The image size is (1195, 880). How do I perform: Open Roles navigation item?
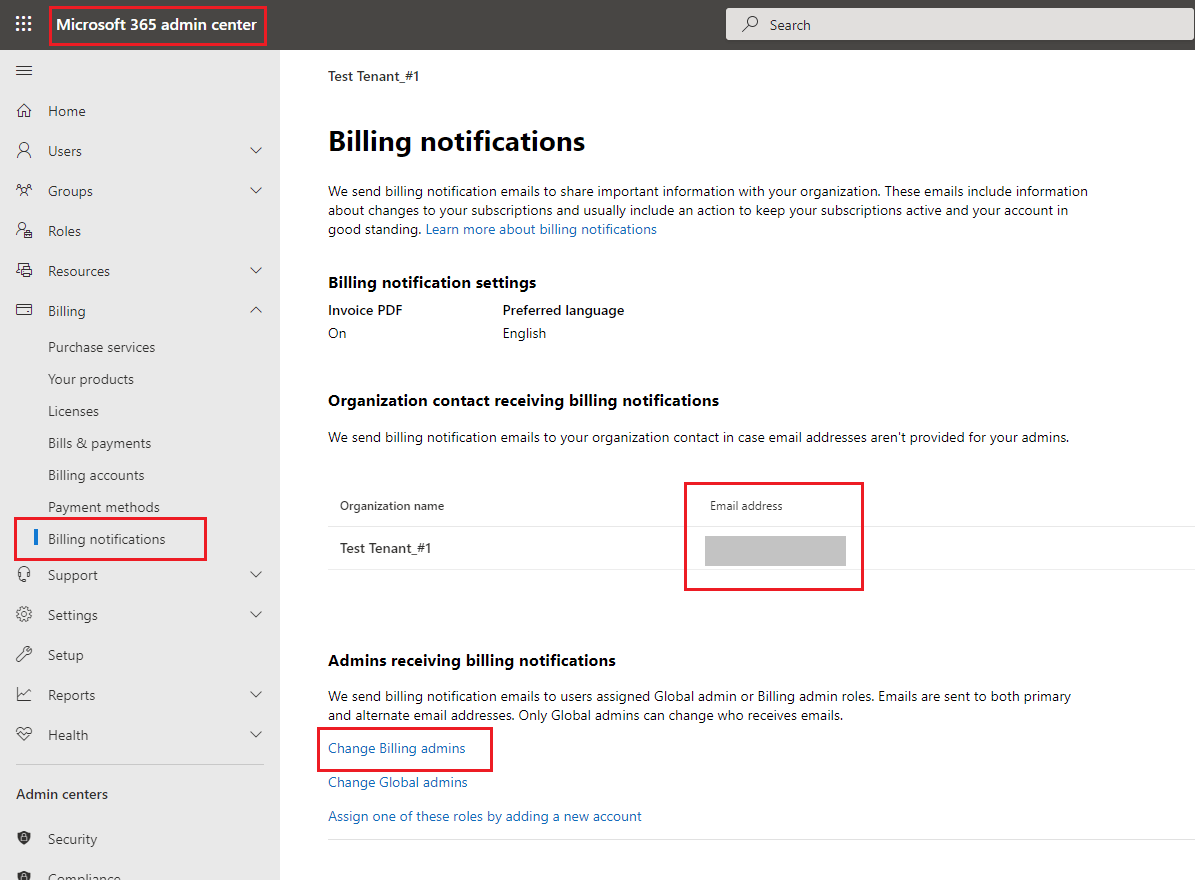tap(64, 231)
